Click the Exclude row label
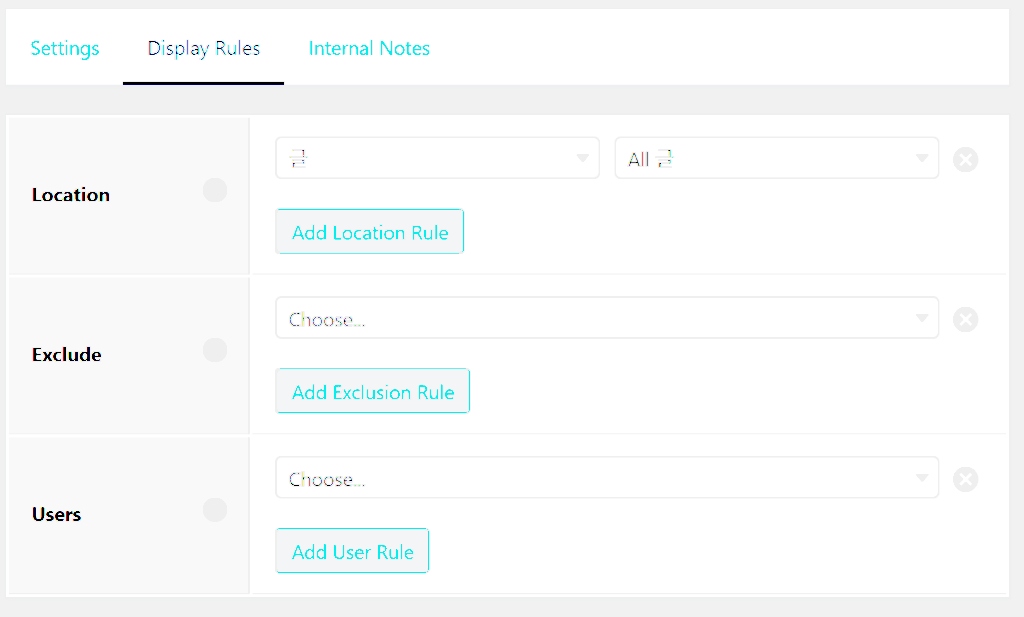The width and height of the screenshot is (1024, 617). 67,355
